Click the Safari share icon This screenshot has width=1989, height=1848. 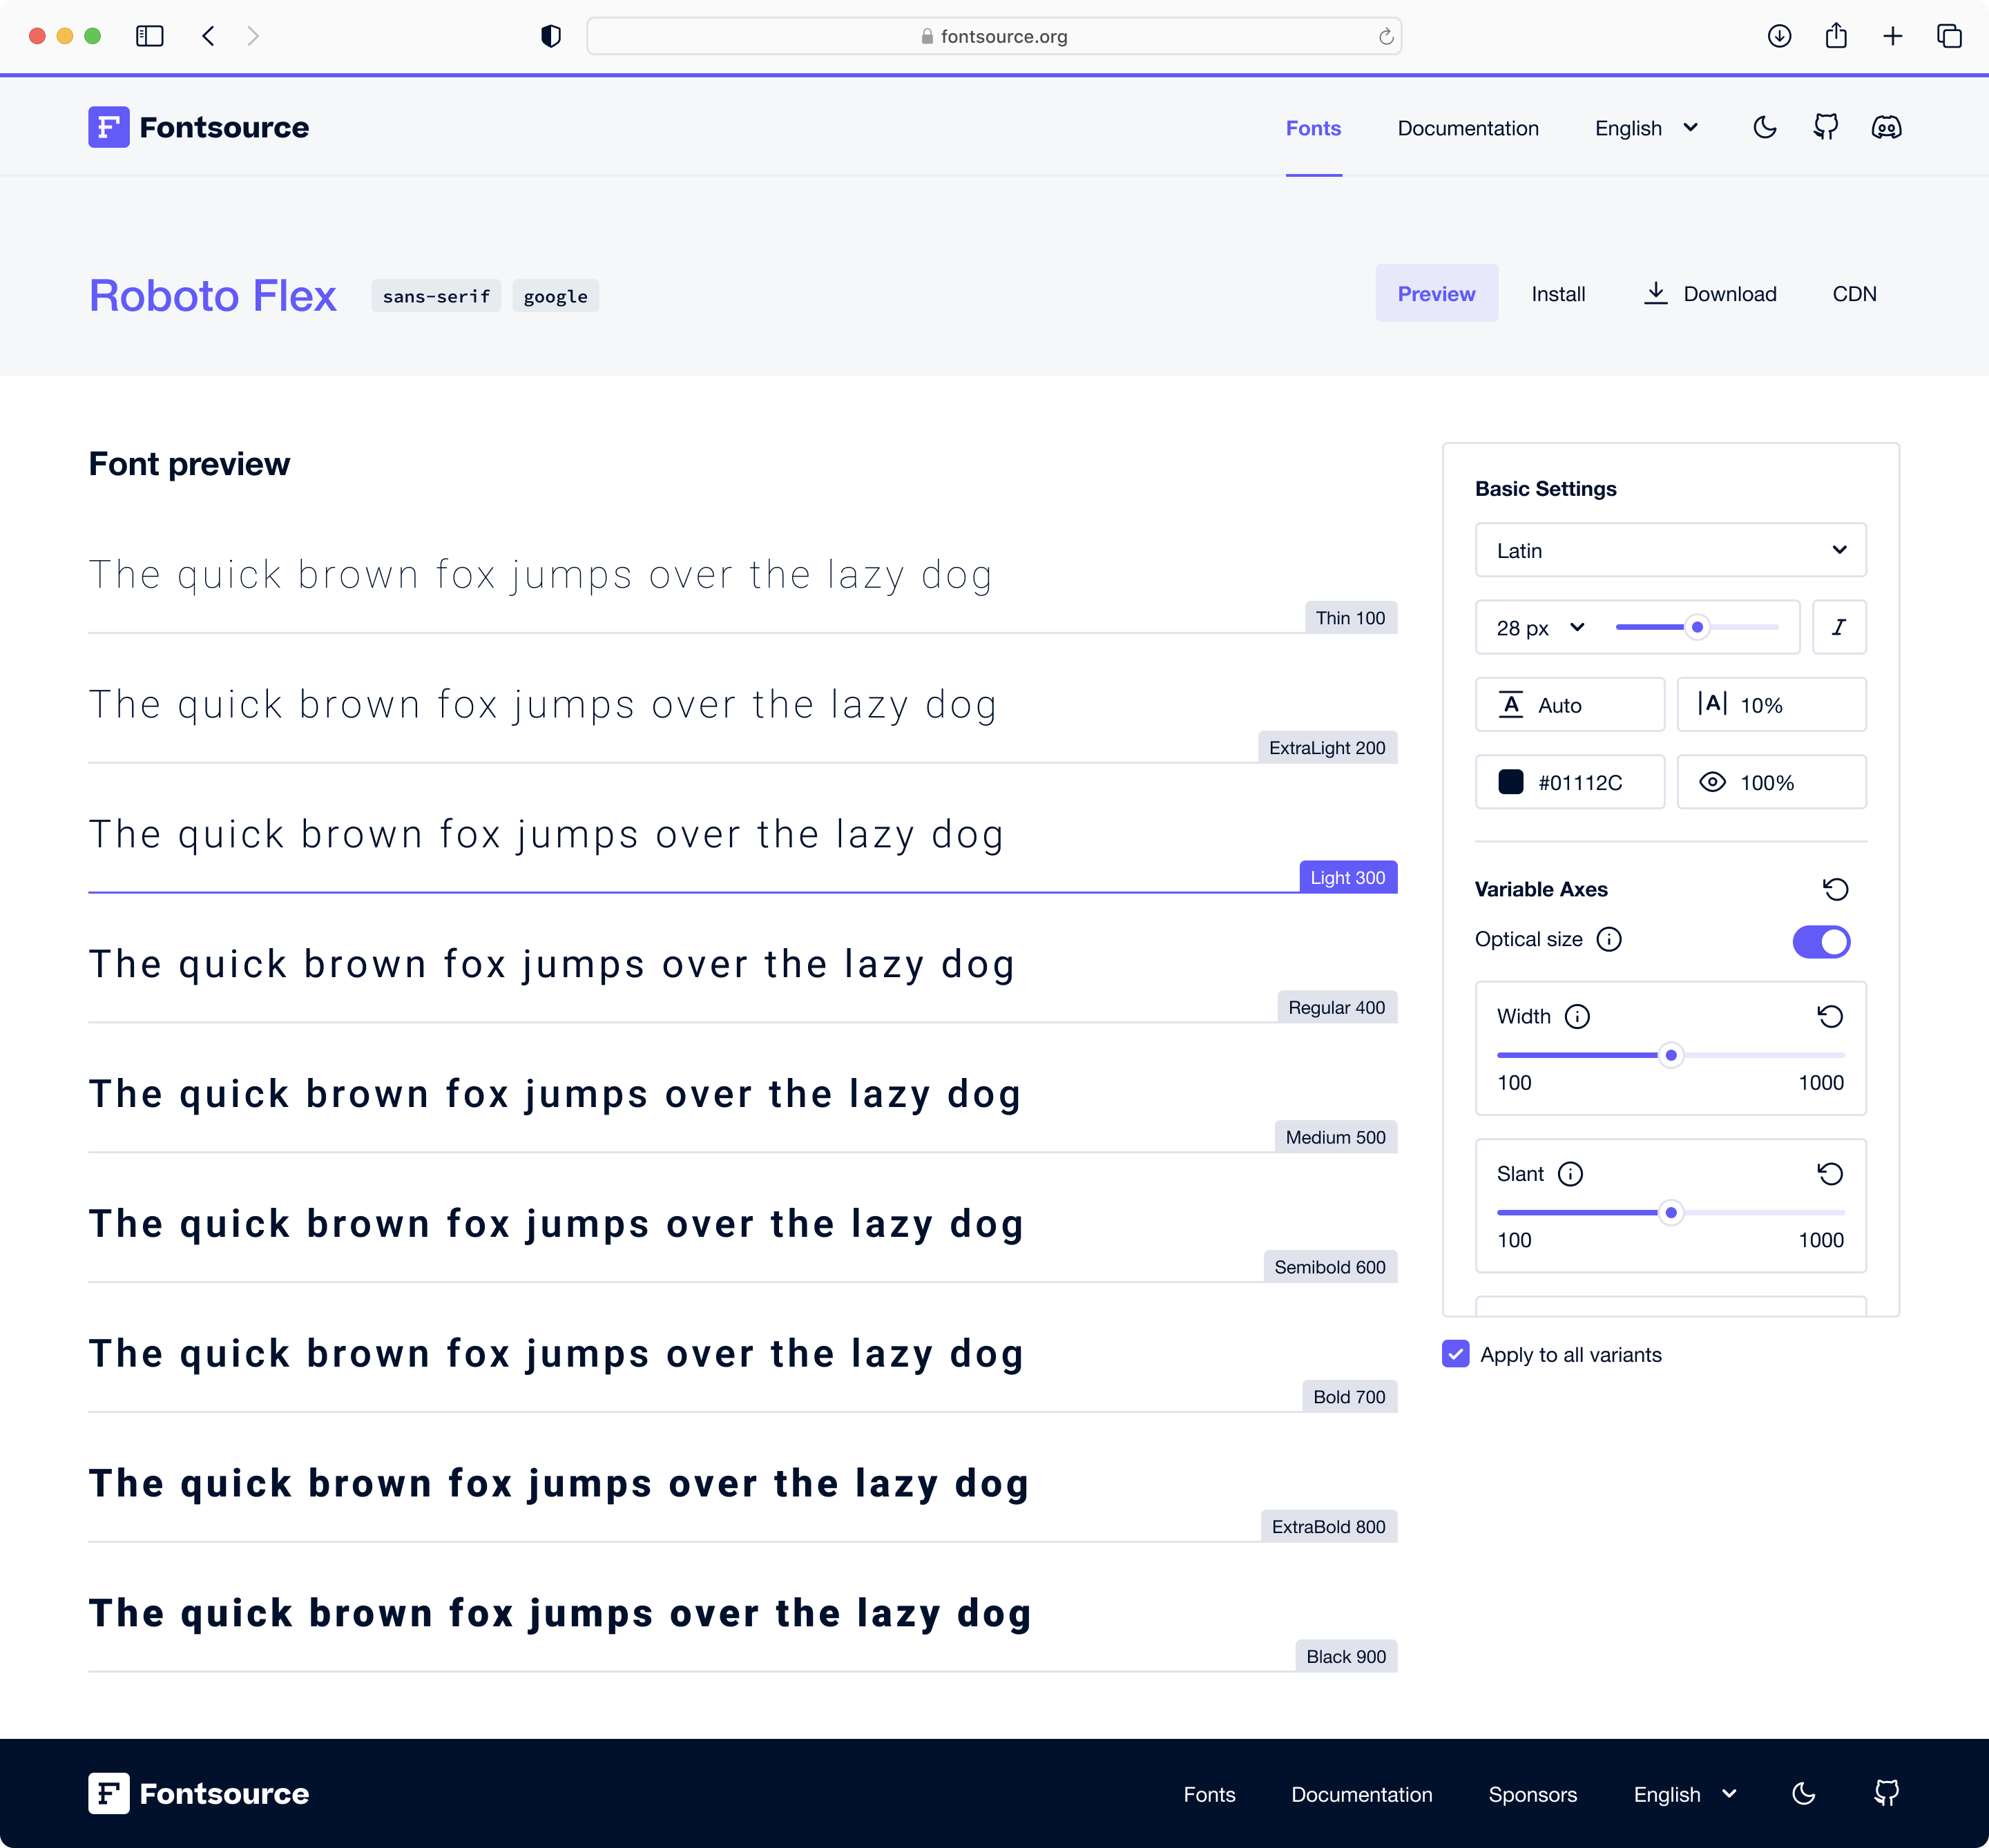(x=1836, y=36)
